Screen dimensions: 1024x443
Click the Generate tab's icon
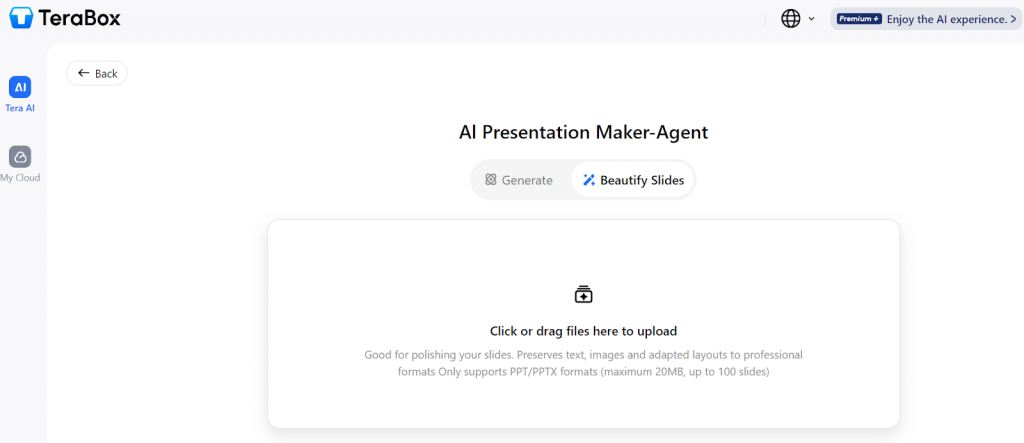click(490, 180)
